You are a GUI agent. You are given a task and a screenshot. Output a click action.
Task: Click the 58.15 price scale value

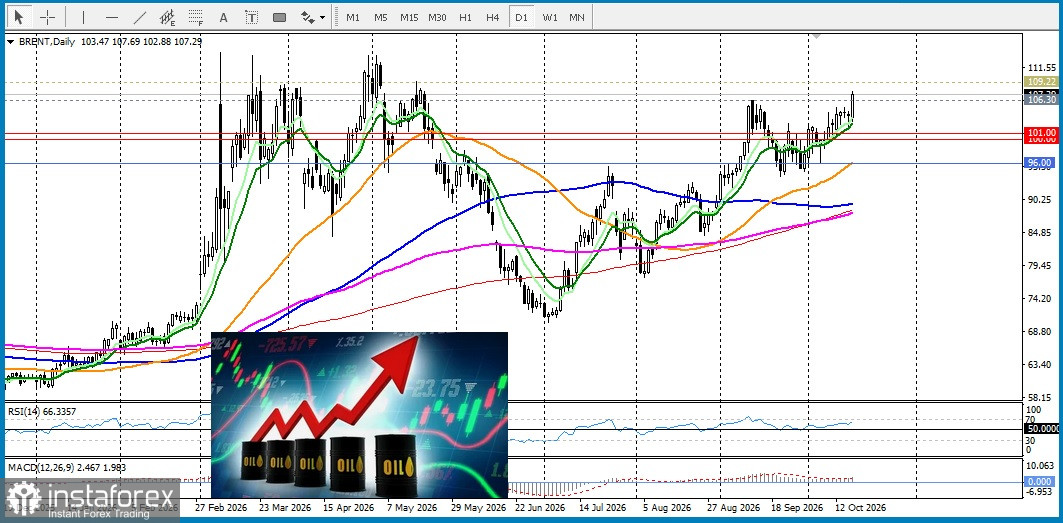coord(1041,397)
